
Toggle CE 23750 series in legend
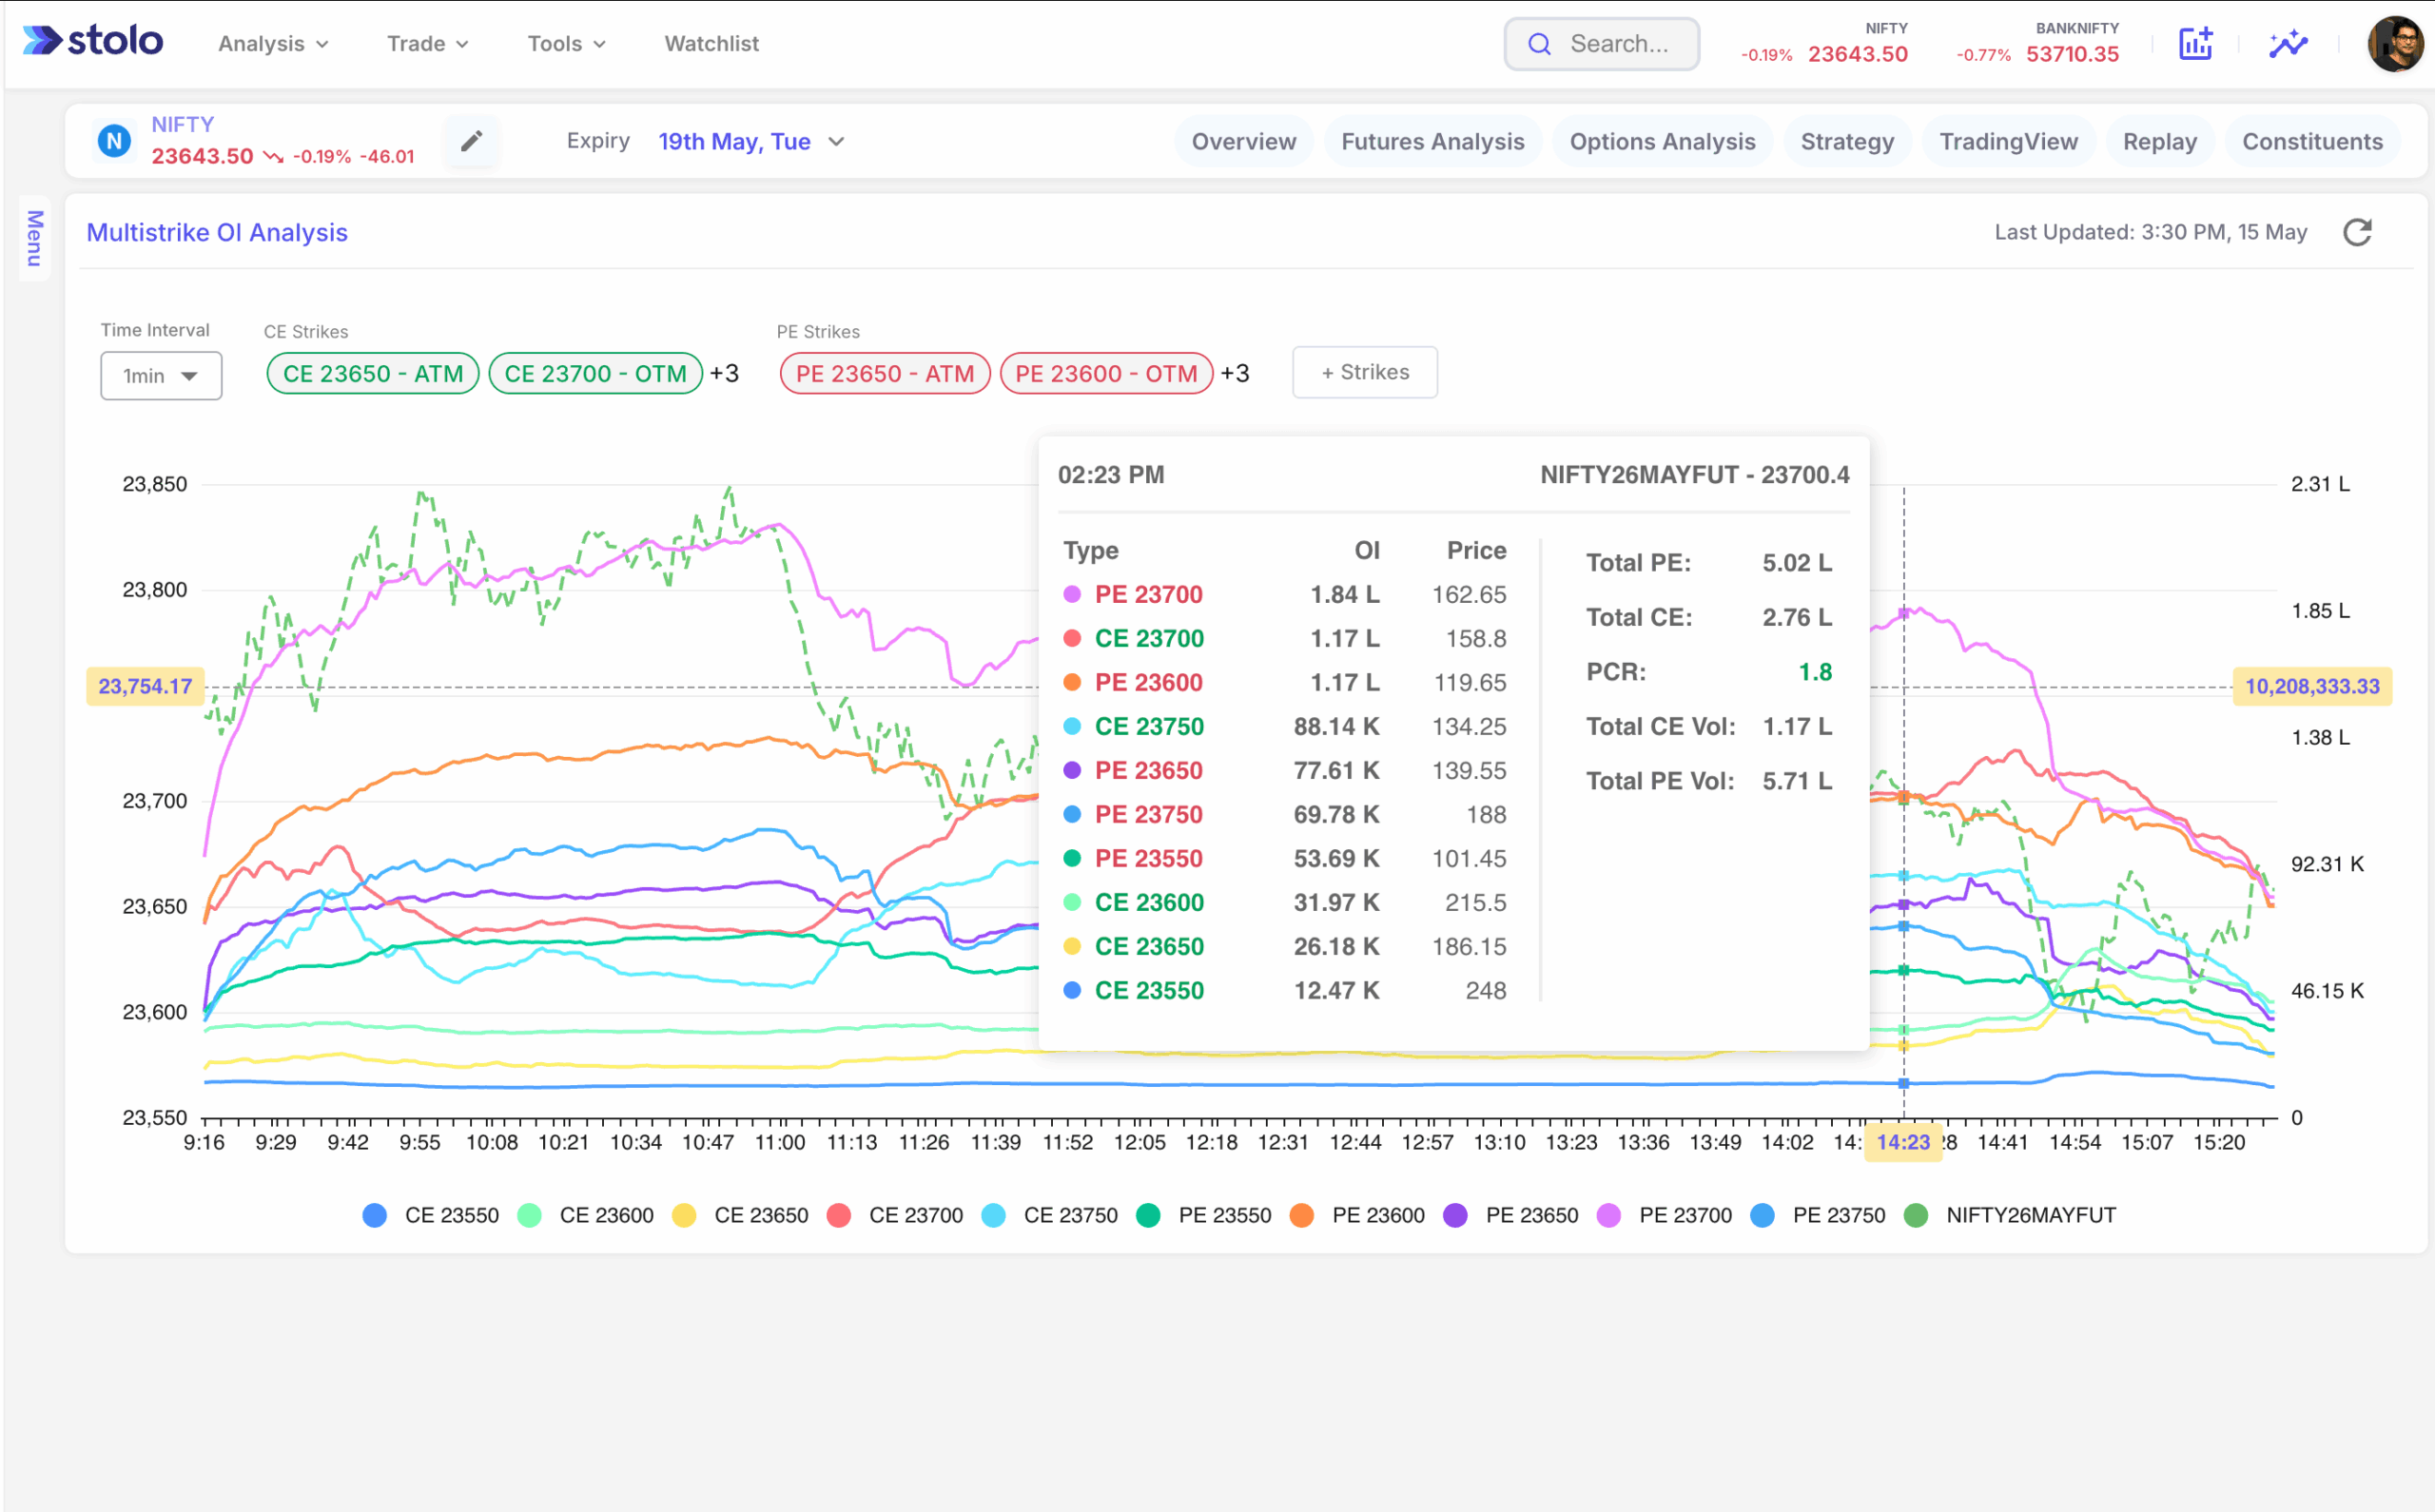coord(1050,1215)
